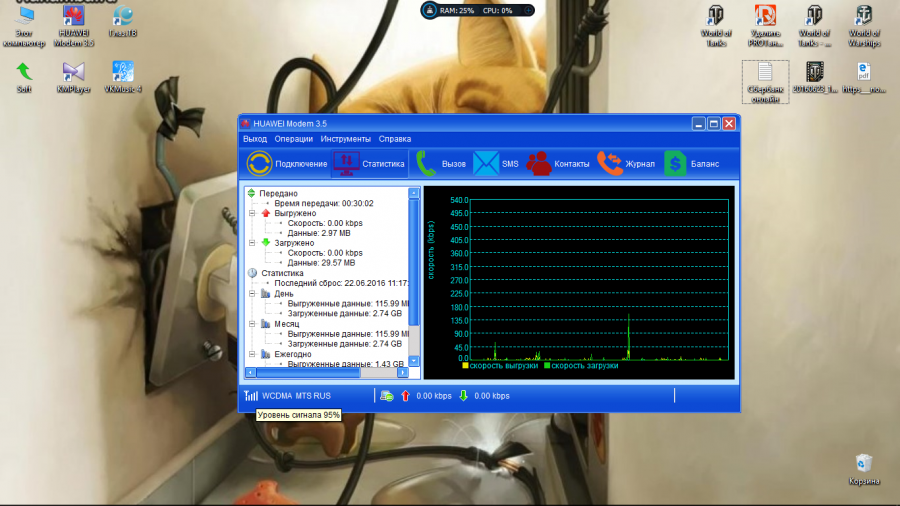
Task: Collapse the День tree node
Action: coord(252,293)
